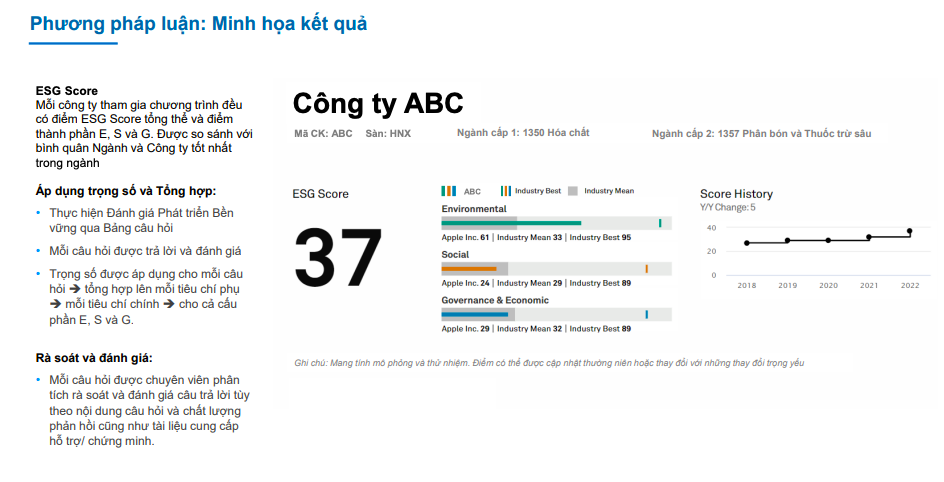Click the Environmental Industry Best green marker

(660, 223)
